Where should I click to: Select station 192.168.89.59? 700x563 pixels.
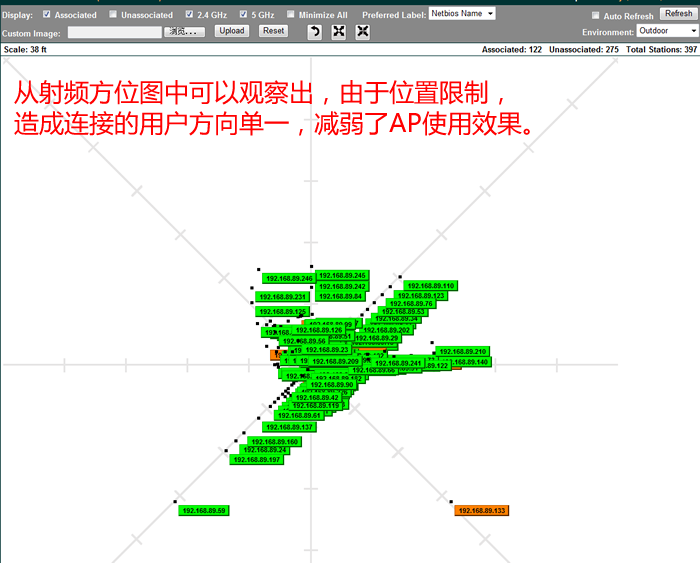[x=204, y=510]
